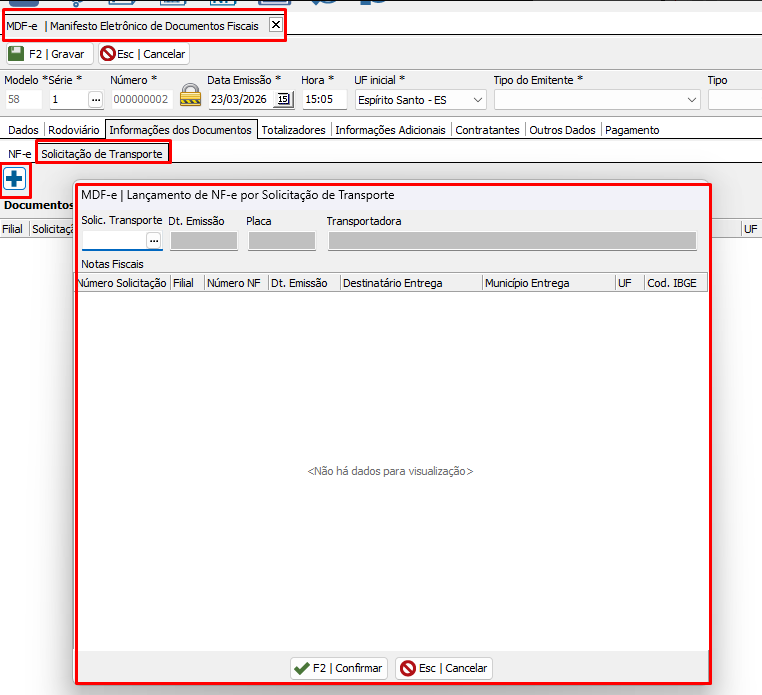
Task: Click into the Solic. Transporte input field
Action: [114, 240]
